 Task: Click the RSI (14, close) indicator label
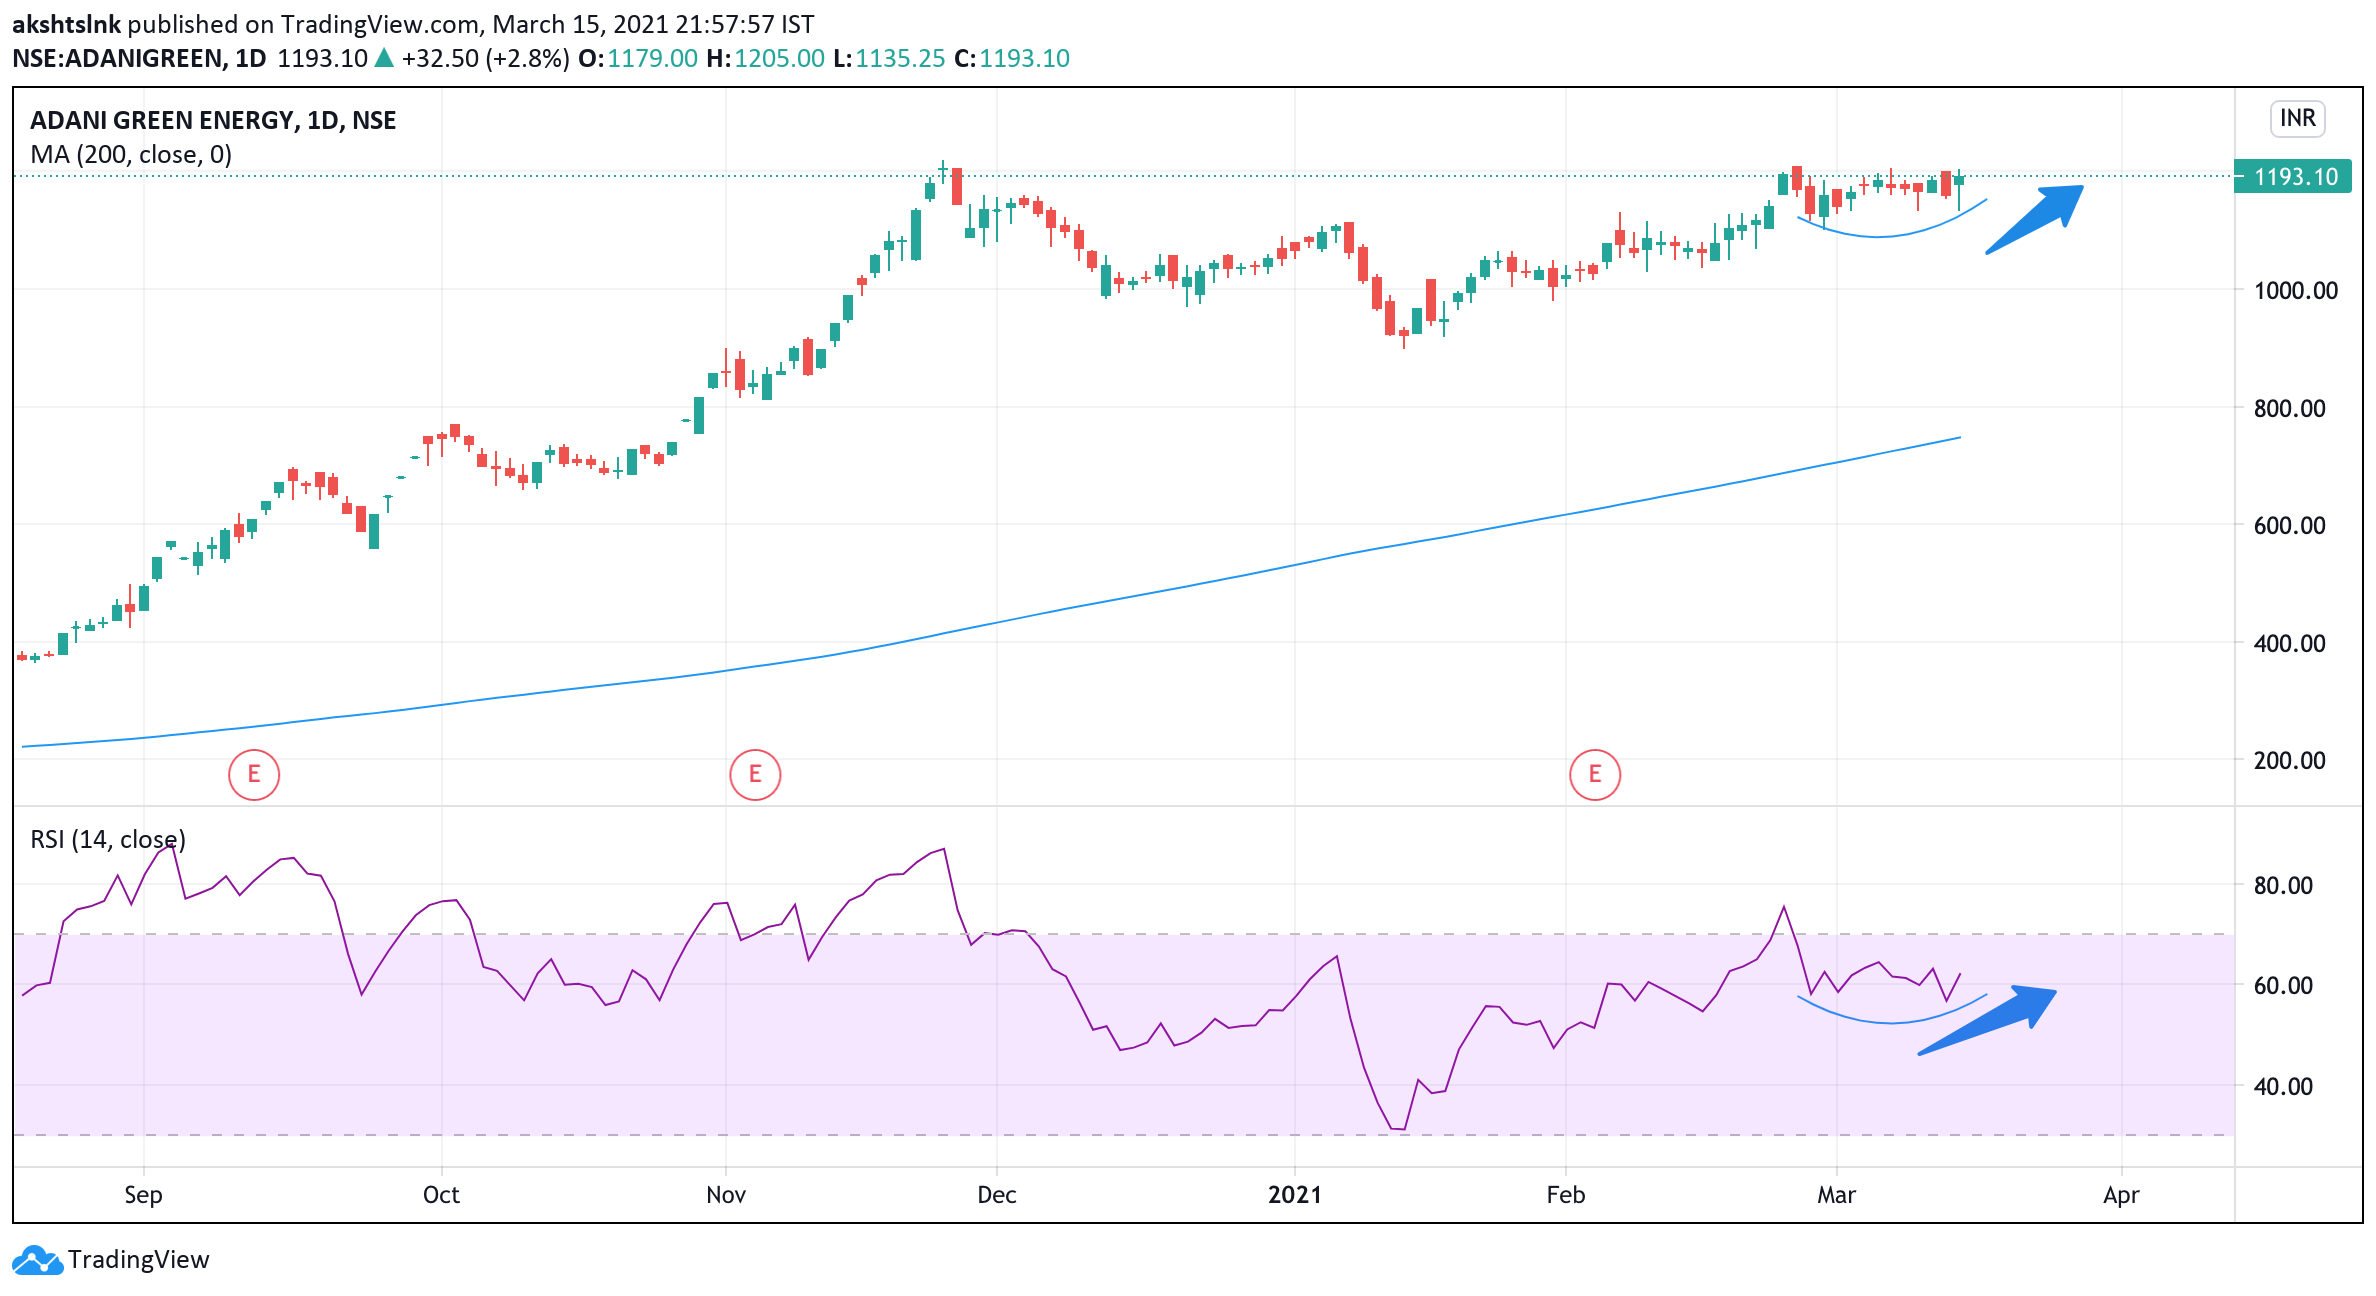108,839
